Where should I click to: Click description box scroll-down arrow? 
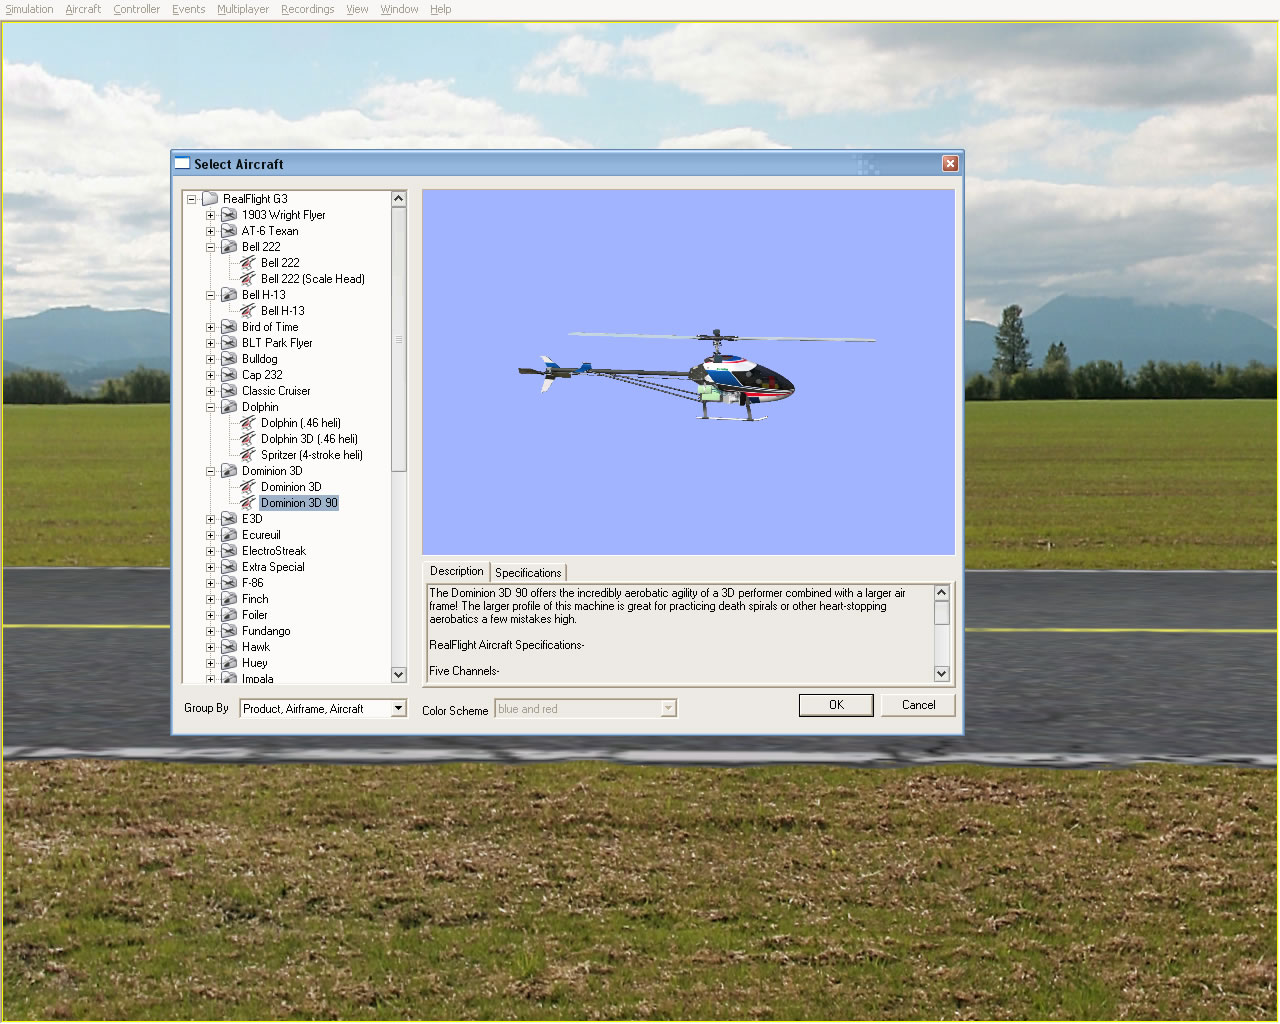941,674
